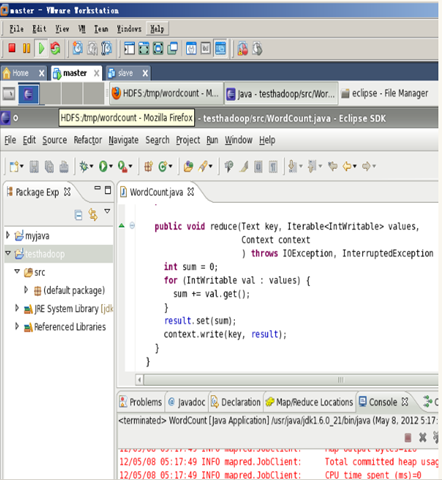Open the VMware Help menu
Image resolution: width=442 pixels, height=480 pixels.
point(157,29)
